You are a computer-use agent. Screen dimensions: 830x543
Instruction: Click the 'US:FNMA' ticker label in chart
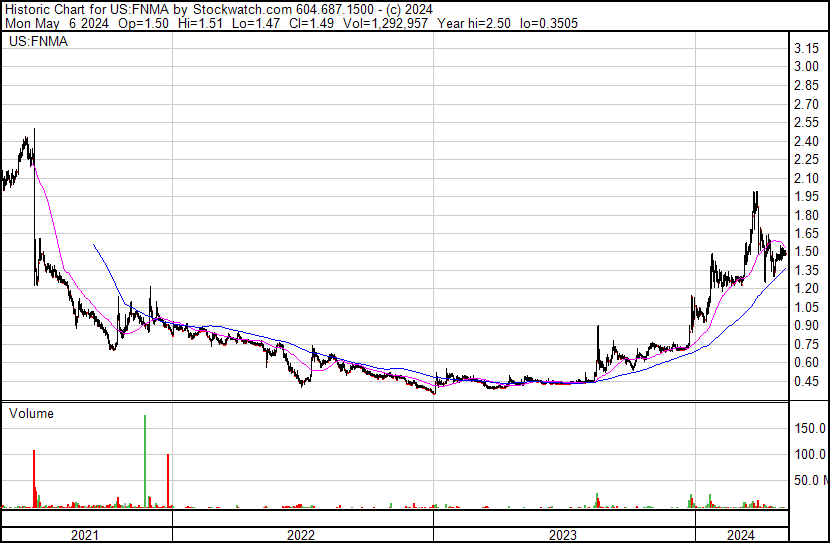38,41
